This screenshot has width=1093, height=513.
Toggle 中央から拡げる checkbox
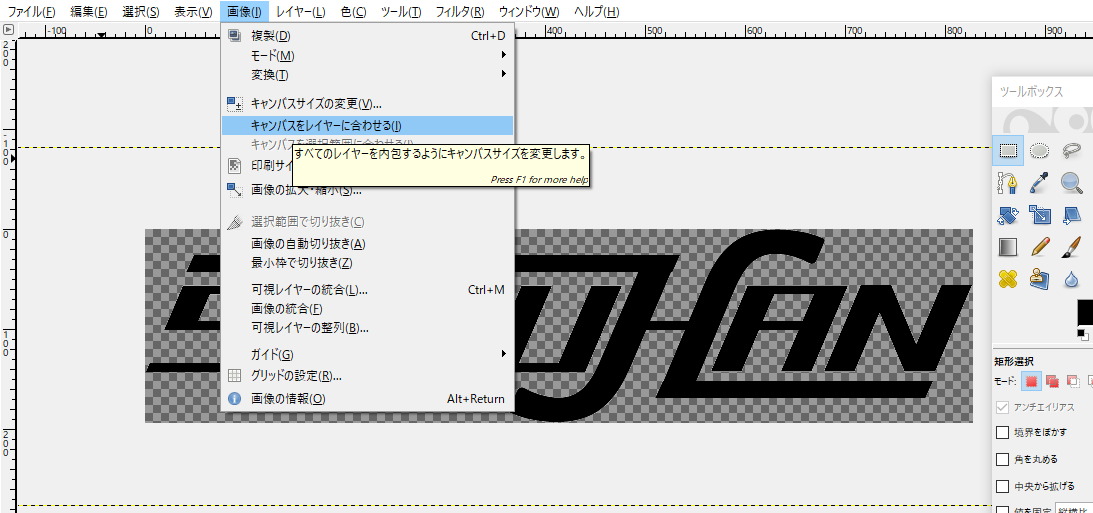pyautogui.click(x=1002, y=486)
